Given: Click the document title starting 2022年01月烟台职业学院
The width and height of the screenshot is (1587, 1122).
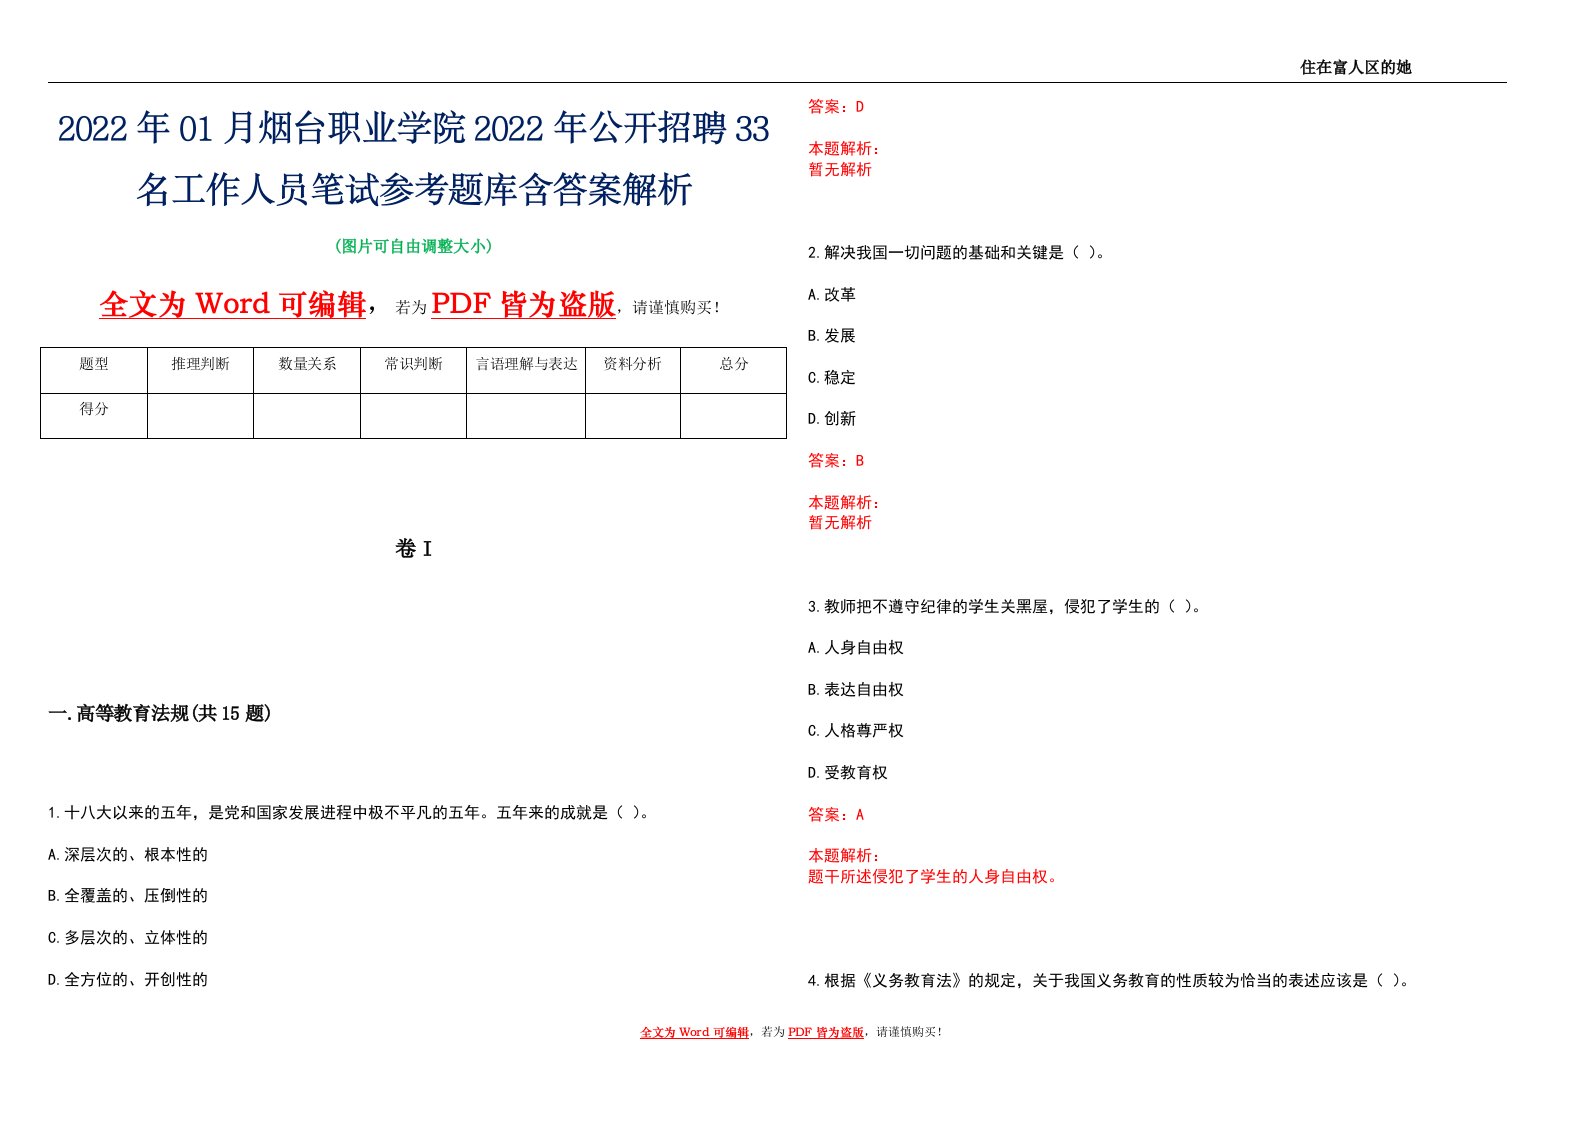Looking at the screenshot, I should (x=414, y=159).
